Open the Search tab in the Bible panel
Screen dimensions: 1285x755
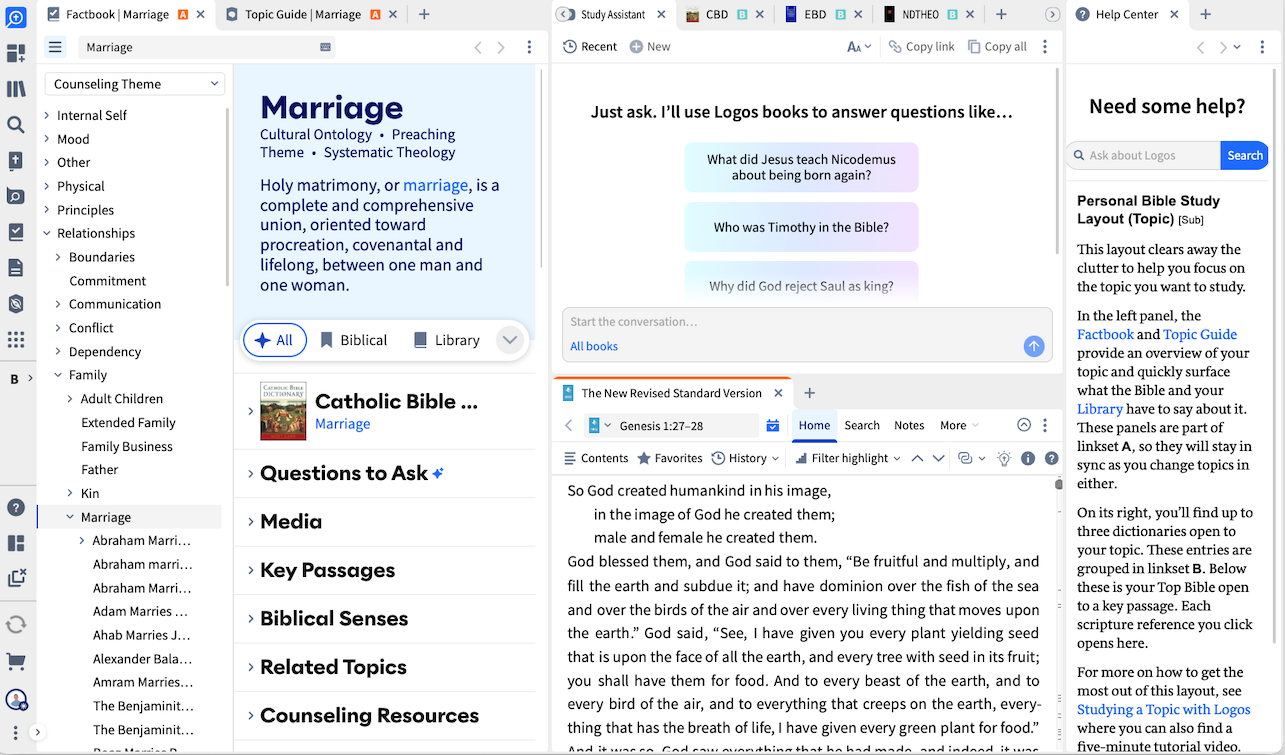click(x=862, y=425)
